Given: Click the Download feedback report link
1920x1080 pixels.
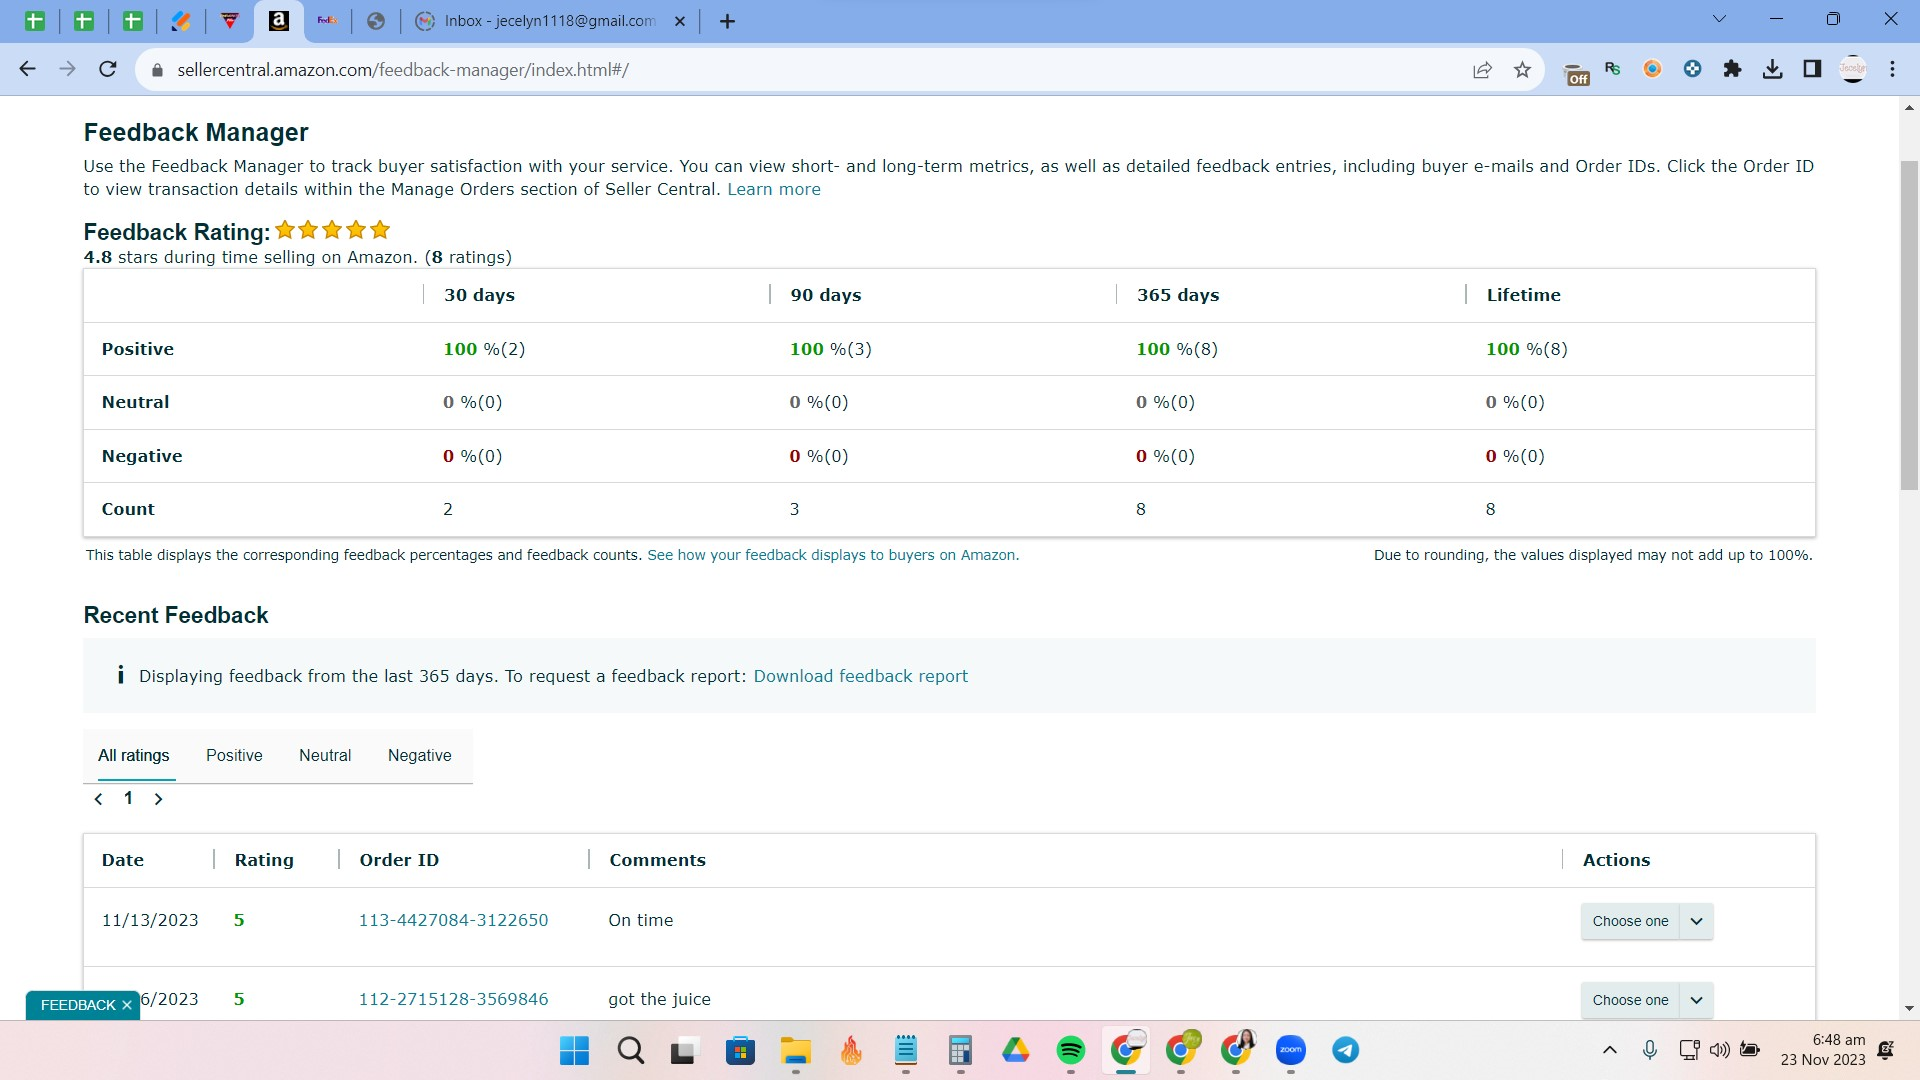Looking at the screenshot, I should [x=860, y=676].
